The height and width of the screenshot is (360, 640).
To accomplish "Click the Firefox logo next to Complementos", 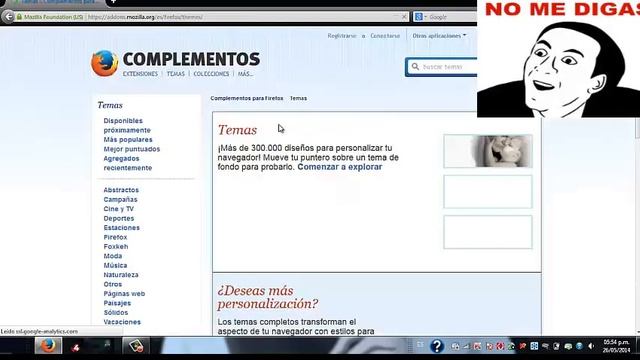I will point(104,63).
